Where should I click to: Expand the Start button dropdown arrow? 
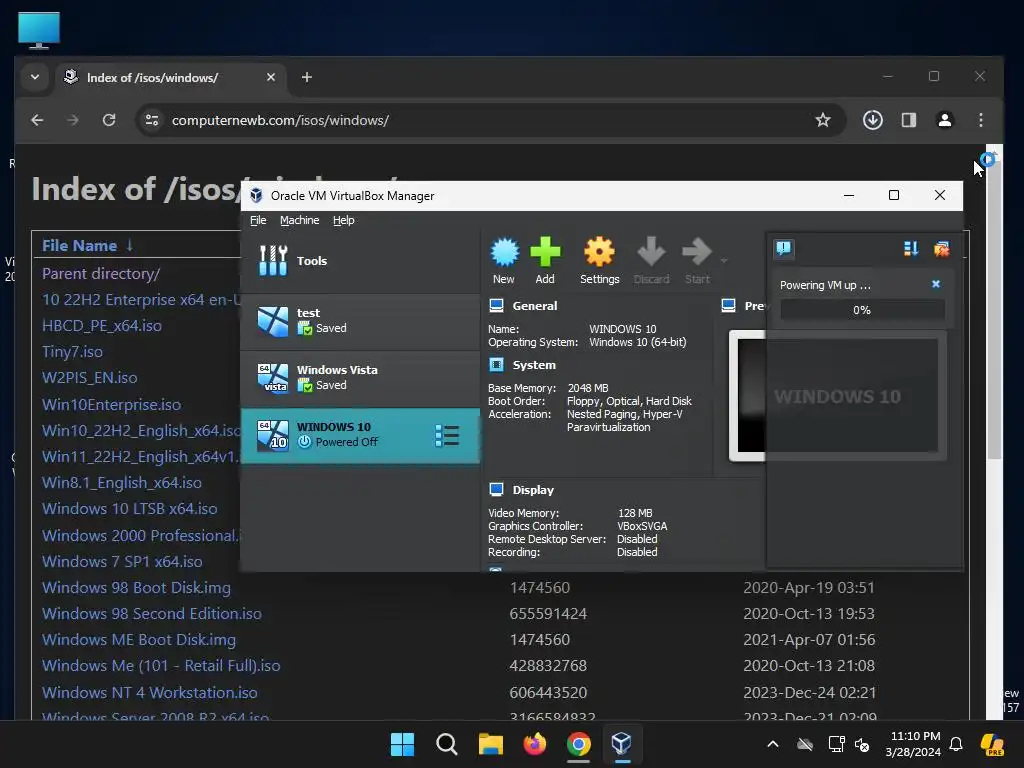(724, 261)
